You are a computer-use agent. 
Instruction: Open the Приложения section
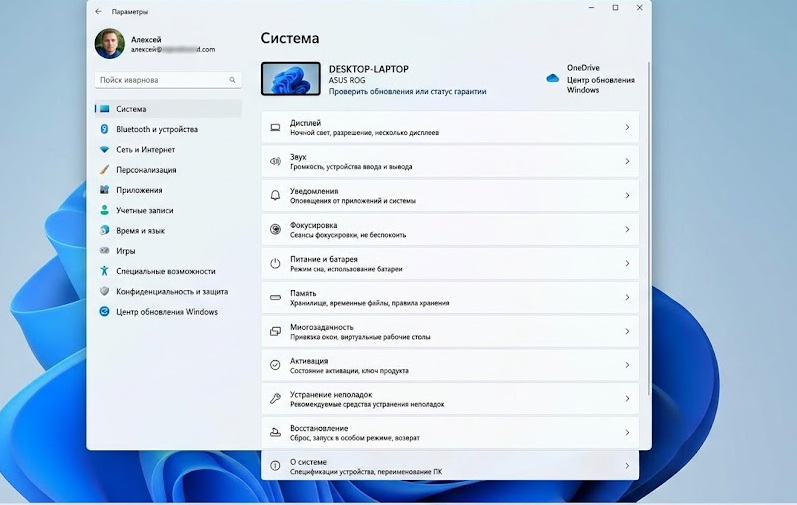[x=168, y=190]
